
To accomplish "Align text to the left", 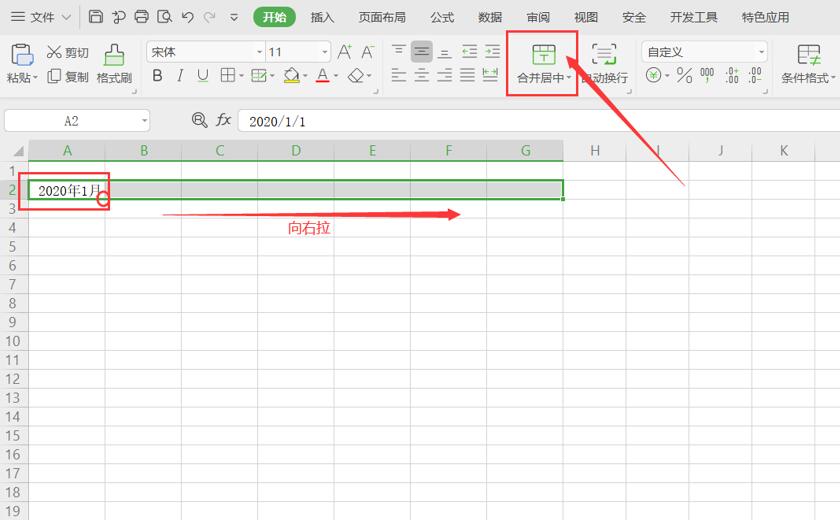I will pos(399,75).
